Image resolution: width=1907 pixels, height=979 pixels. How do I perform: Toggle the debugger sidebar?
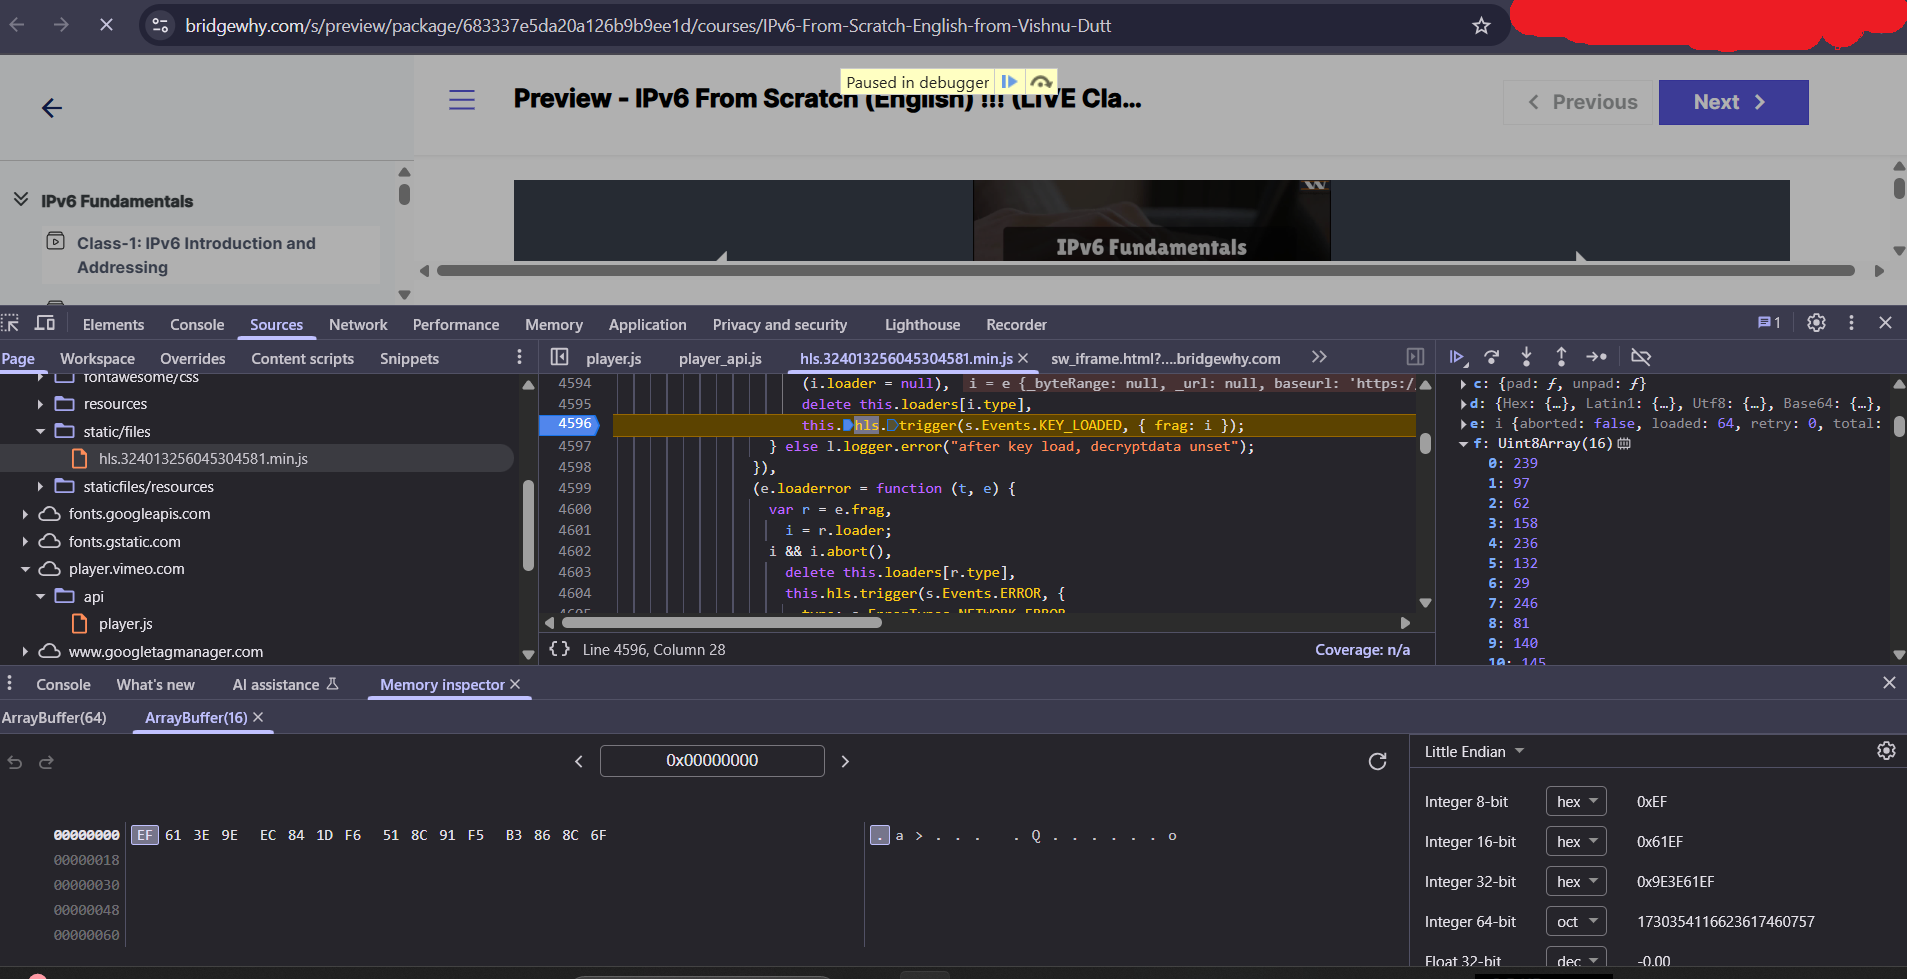click(x=1415, y=357)
